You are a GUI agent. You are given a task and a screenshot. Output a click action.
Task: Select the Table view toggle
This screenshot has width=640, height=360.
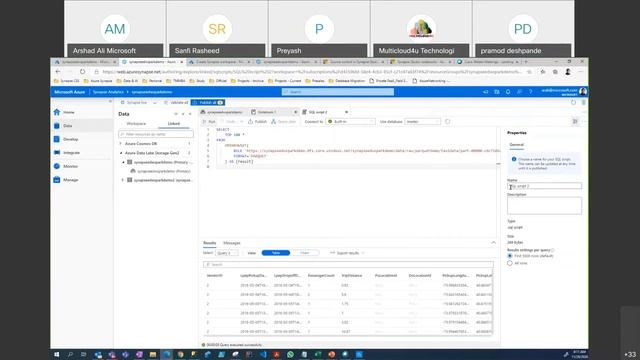coord(276,253)
